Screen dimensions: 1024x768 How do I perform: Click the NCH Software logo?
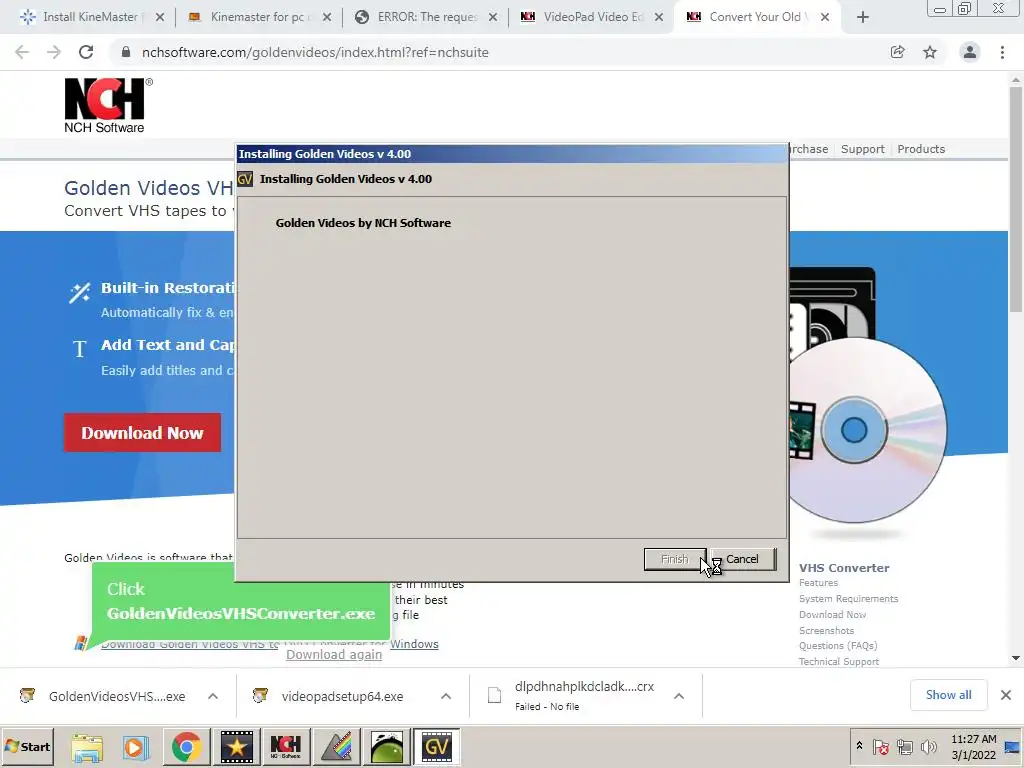click(107, 105)
